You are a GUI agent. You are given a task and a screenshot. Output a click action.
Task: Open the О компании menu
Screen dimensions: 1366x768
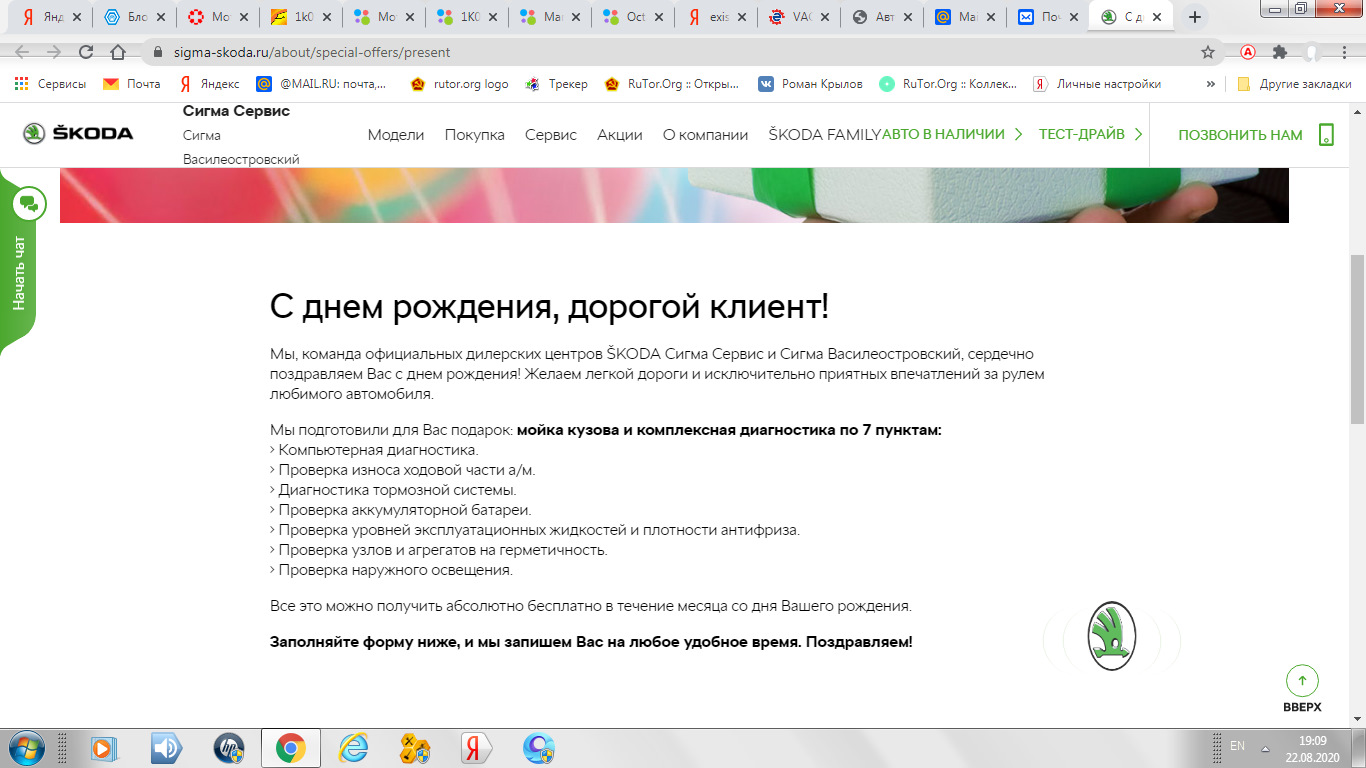[x=705, y=135]
